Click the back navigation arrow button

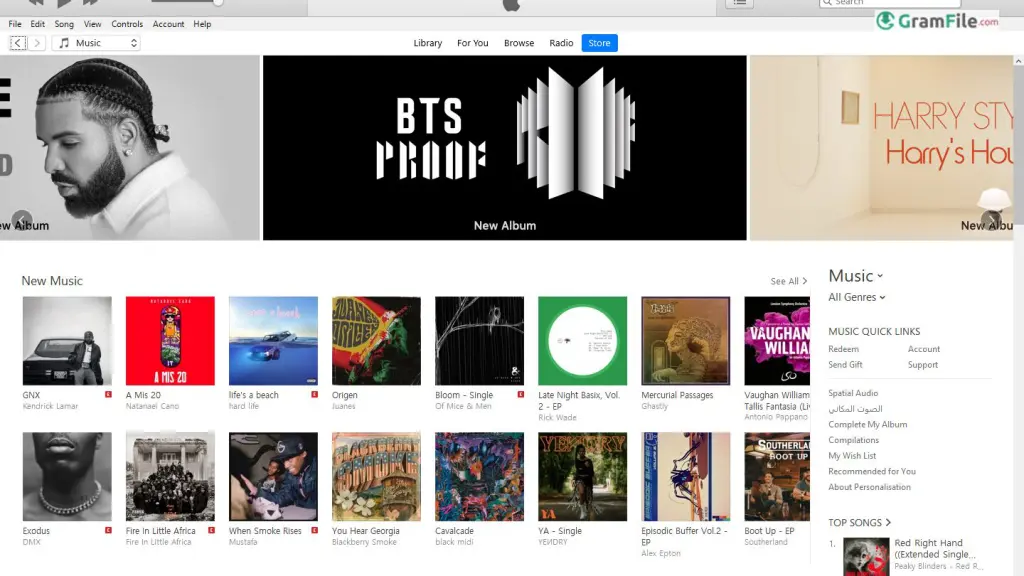point(18,43)
